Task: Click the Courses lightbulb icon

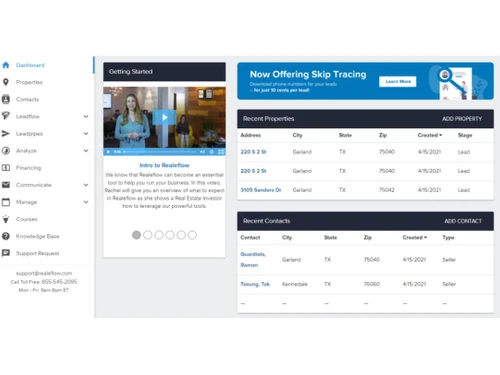Action: (6, 219)
